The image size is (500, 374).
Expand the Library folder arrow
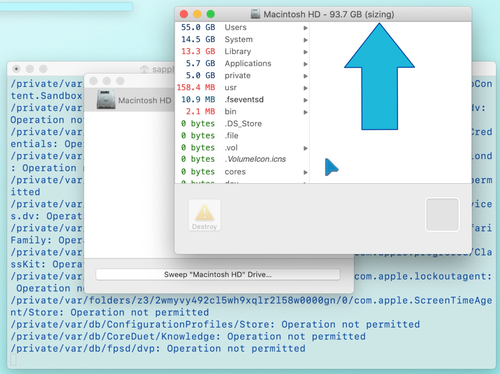305,52
